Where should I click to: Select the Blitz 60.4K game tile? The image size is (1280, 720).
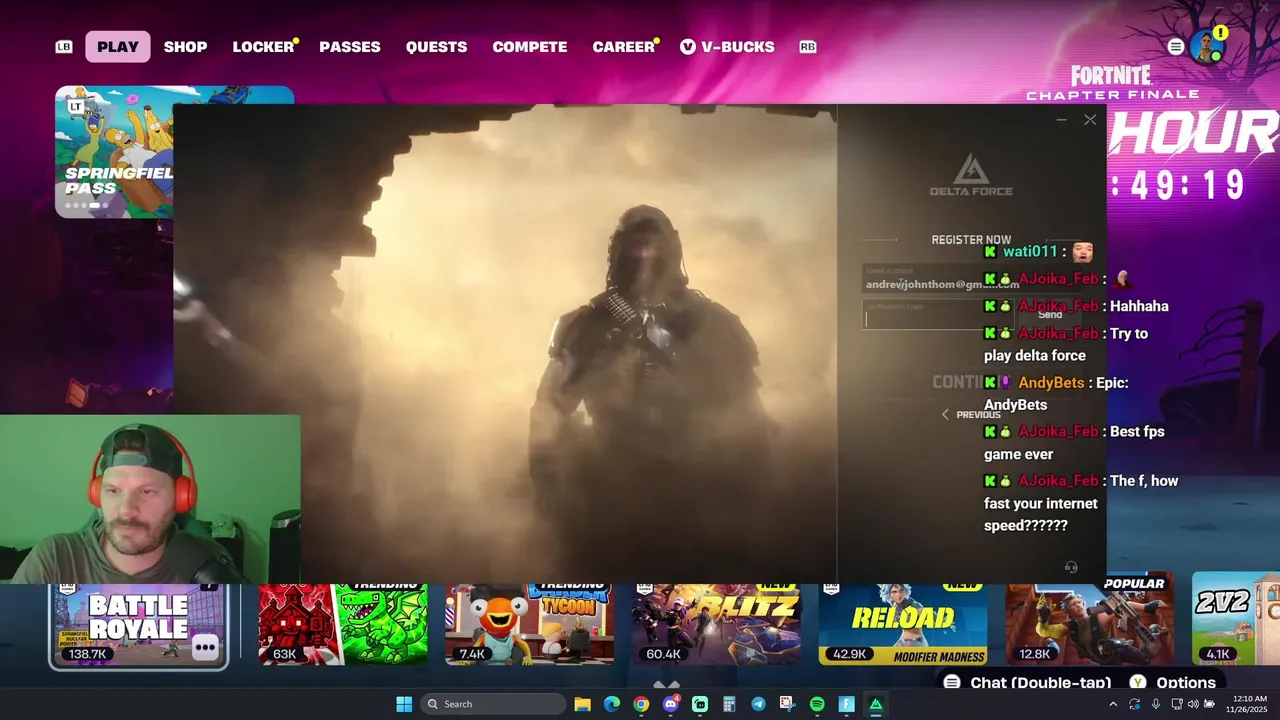pyautogui.click(x=716, y=624)
